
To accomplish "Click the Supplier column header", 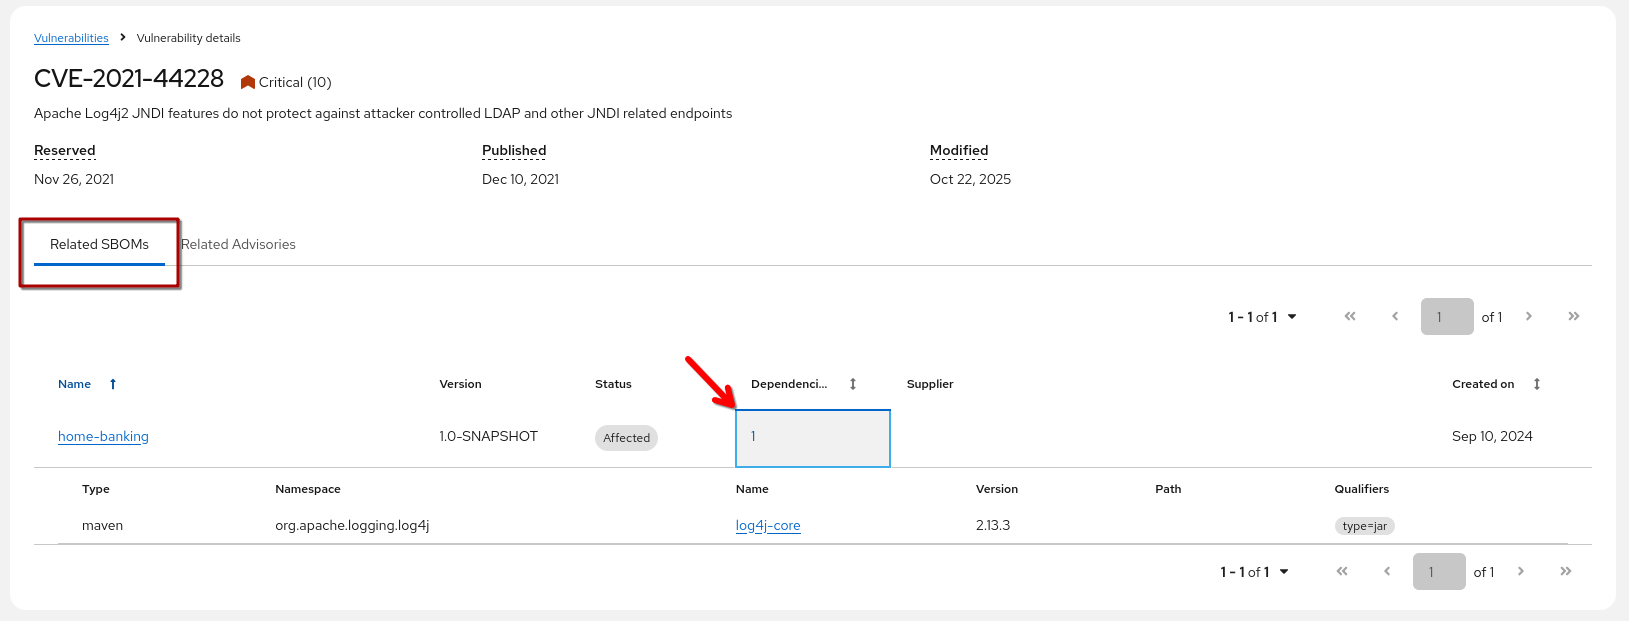I will pos(930,384).
